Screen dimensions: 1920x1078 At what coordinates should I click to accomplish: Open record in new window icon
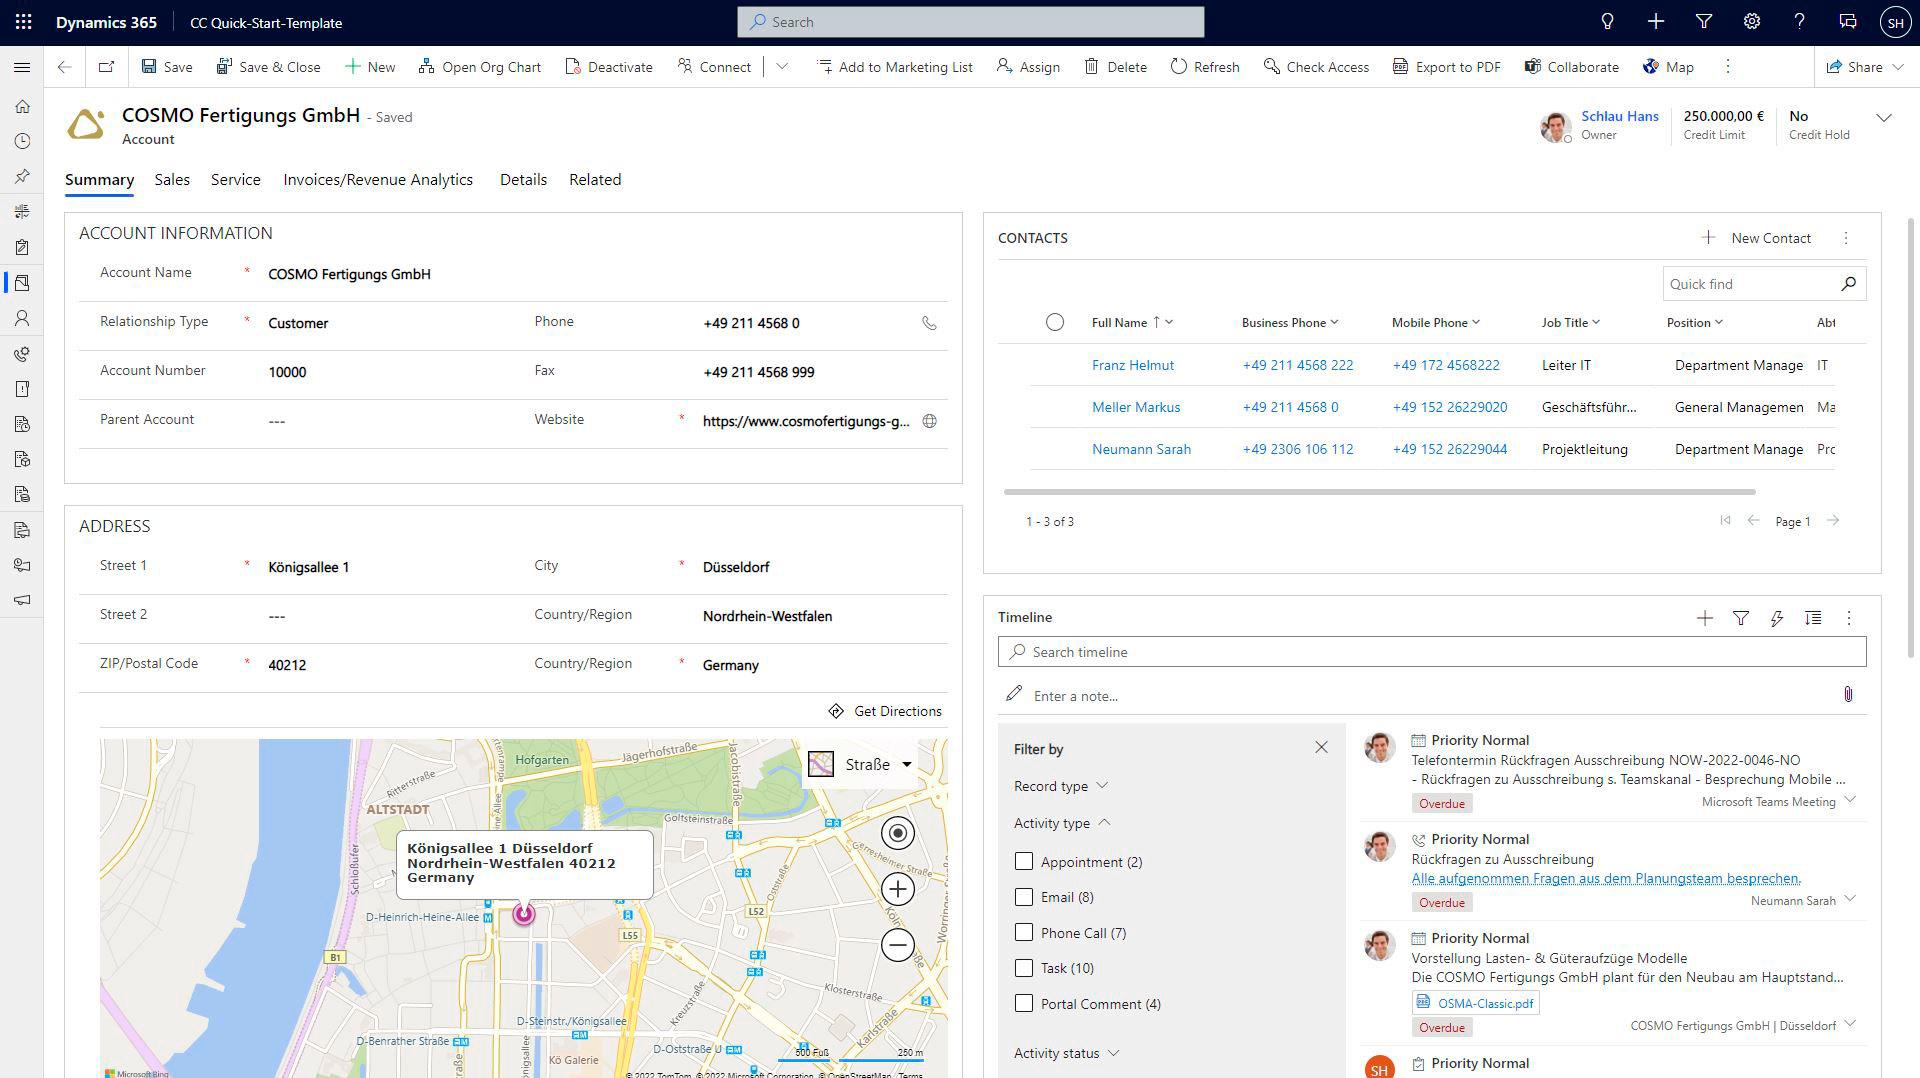(x=106, y=67)
